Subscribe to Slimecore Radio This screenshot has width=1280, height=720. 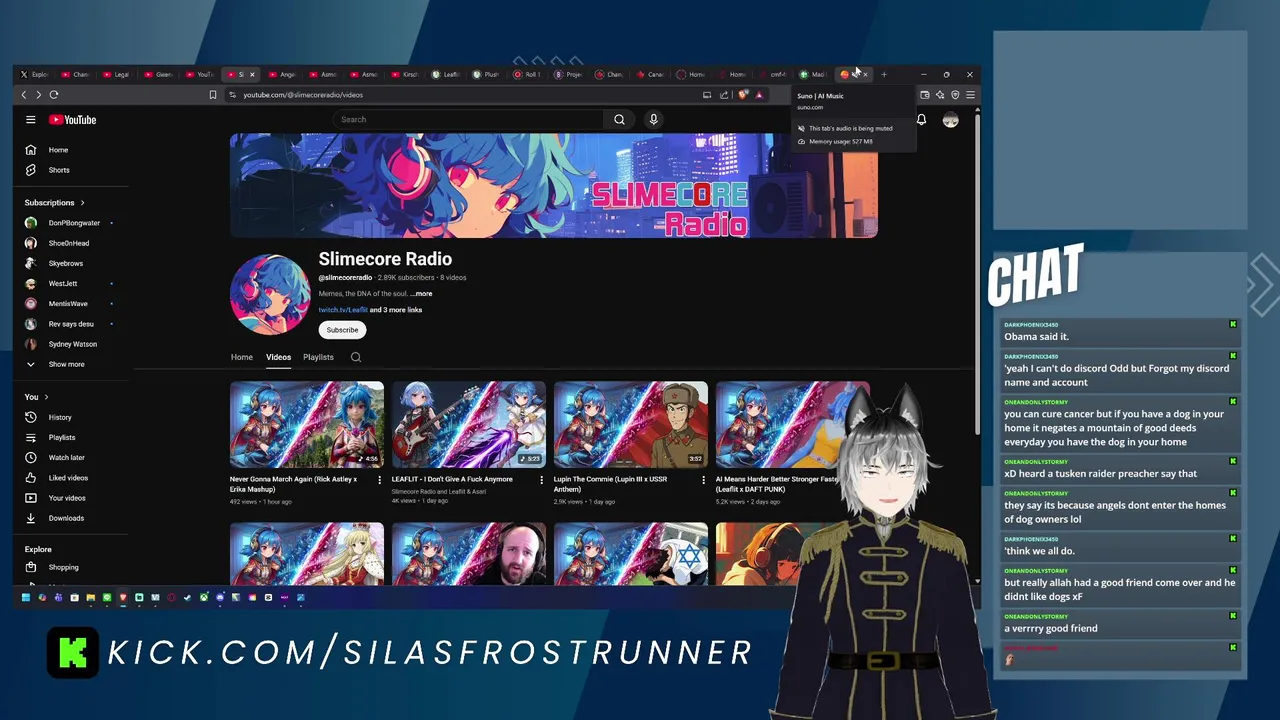pos(342,330)
